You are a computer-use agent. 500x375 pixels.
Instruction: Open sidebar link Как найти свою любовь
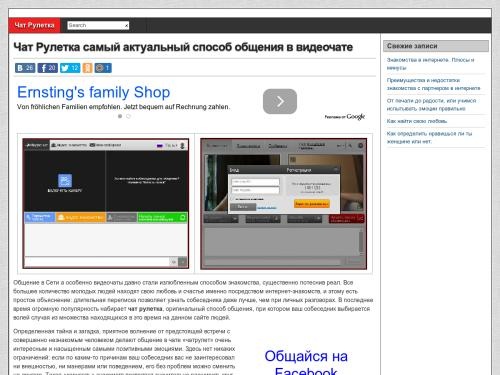click(417, 121)
